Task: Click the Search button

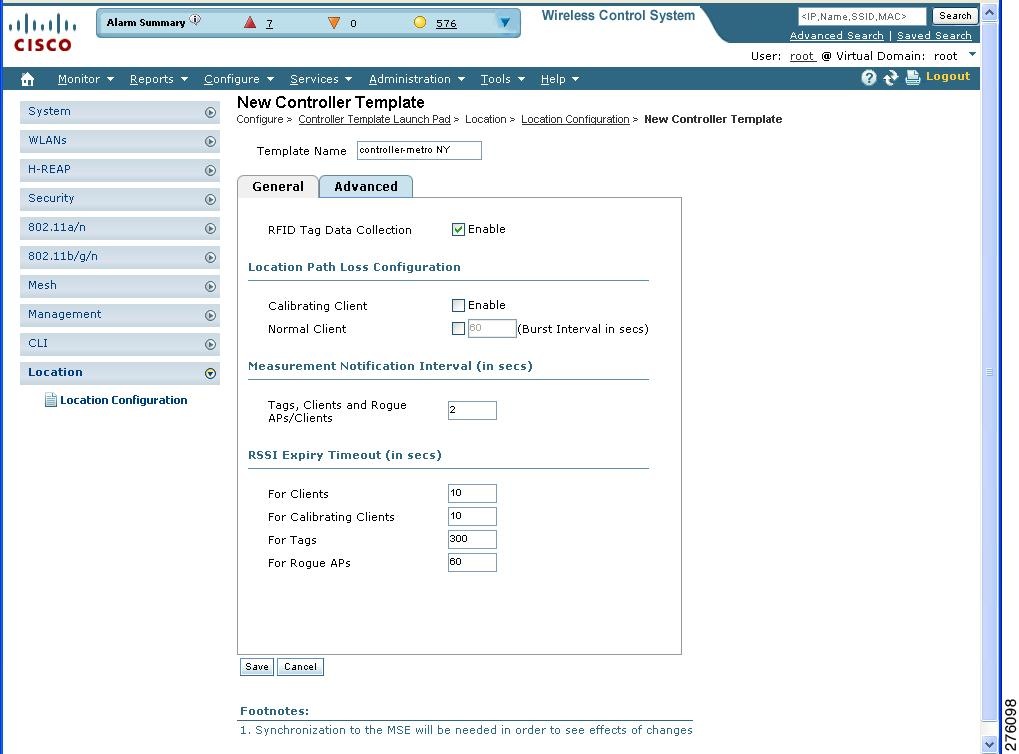Action: pos(955,16)
